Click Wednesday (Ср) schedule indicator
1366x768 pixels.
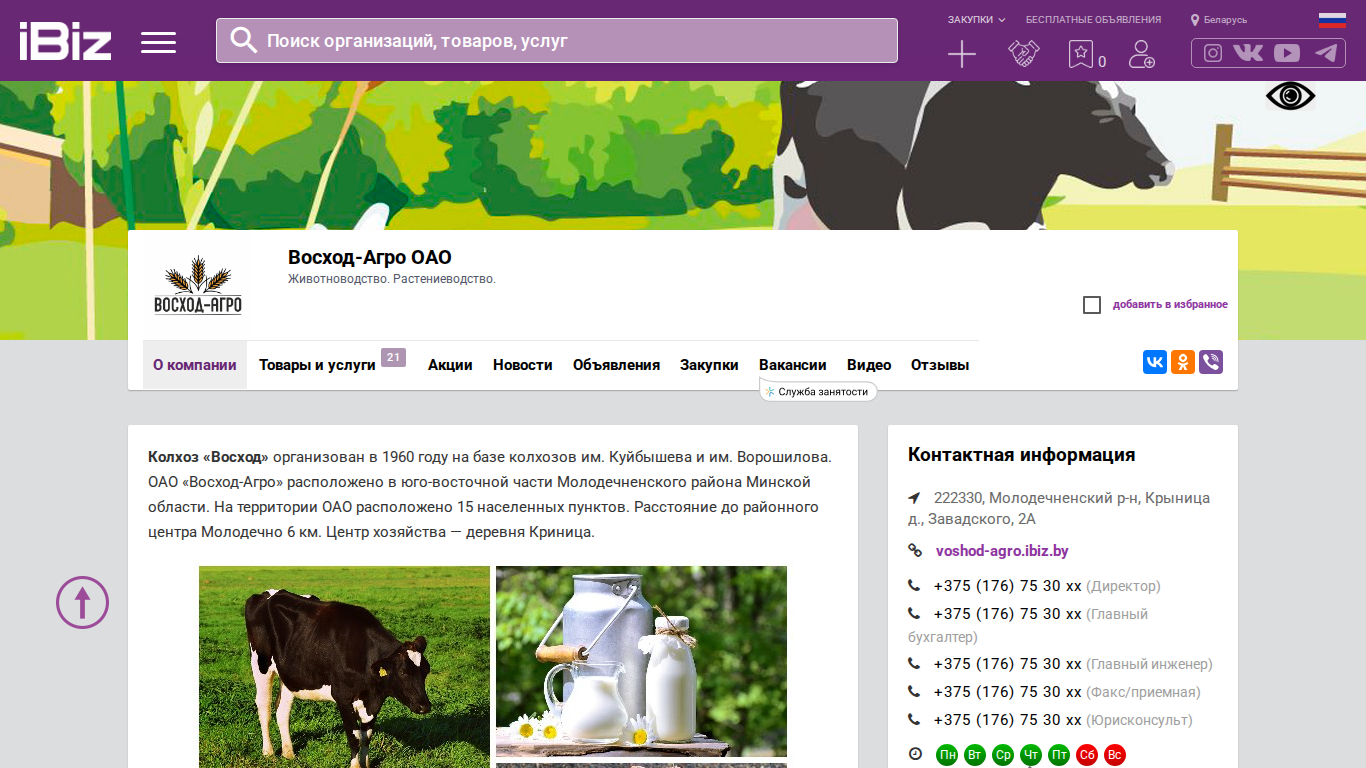tap(1003, 755)
